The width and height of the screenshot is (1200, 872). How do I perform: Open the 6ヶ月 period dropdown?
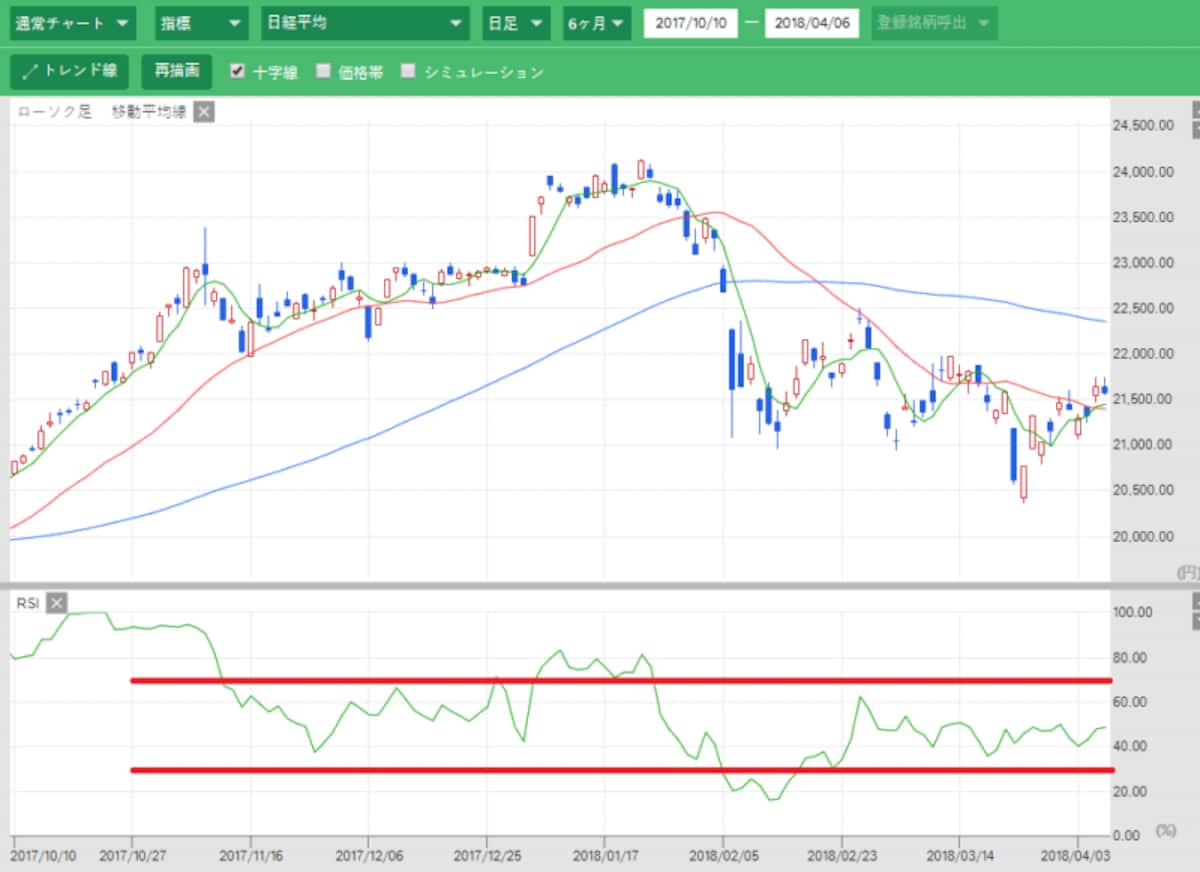pyautogui.click(x=596, y=23)
